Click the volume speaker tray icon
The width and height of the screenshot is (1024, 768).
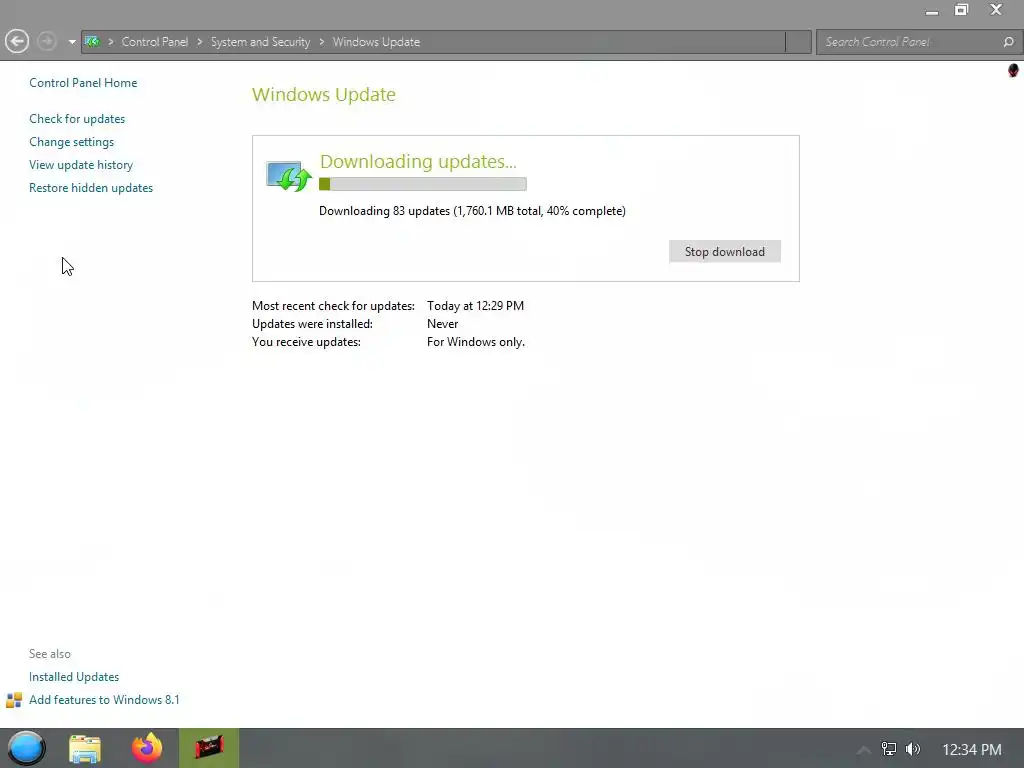coord(913,749)
